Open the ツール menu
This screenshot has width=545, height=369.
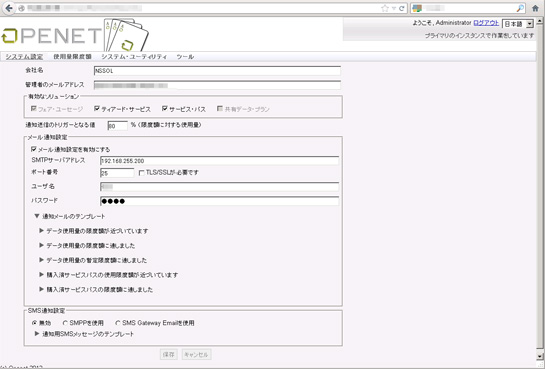(x=185, y=57)
